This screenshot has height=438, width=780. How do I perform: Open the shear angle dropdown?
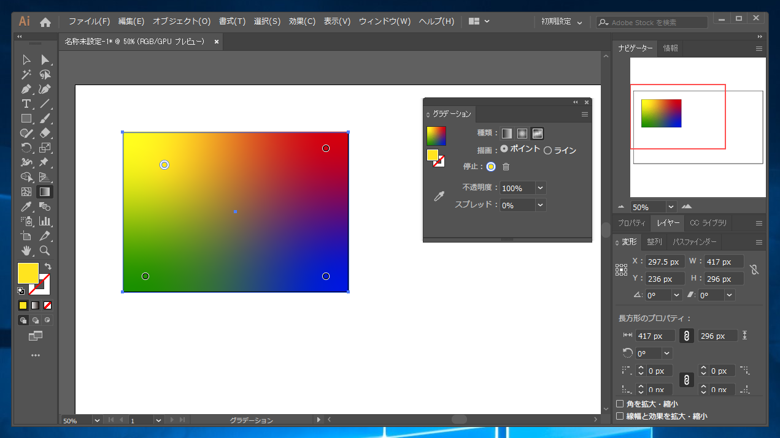point(729,295)
